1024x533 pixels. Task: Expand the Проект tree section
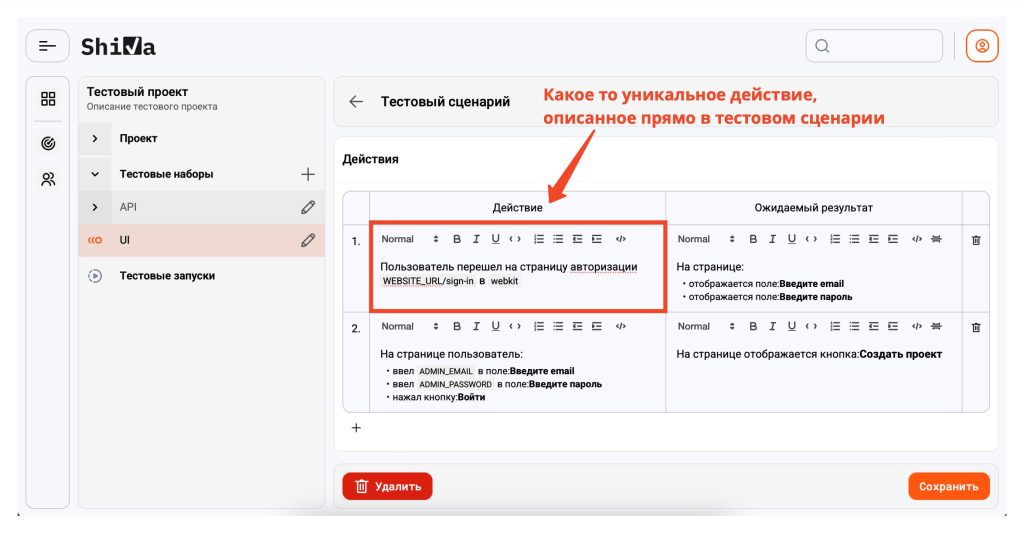coord(94,139)
